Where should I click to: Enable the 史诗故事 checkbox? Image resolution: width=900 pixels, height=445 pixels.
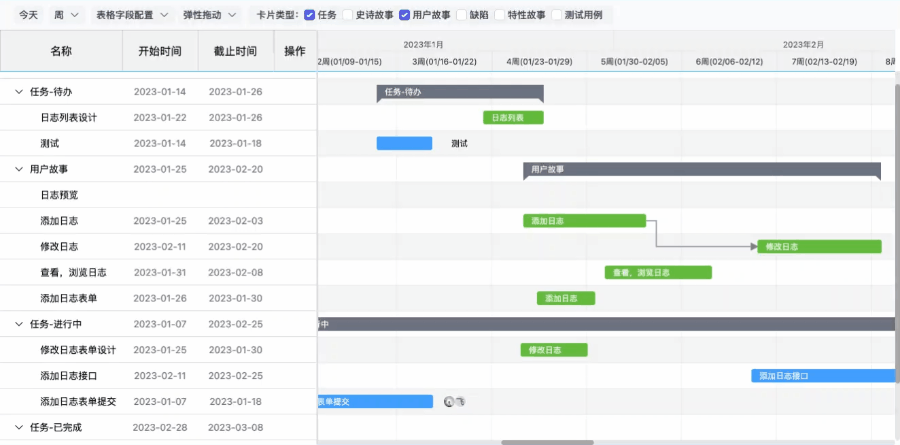348,15
